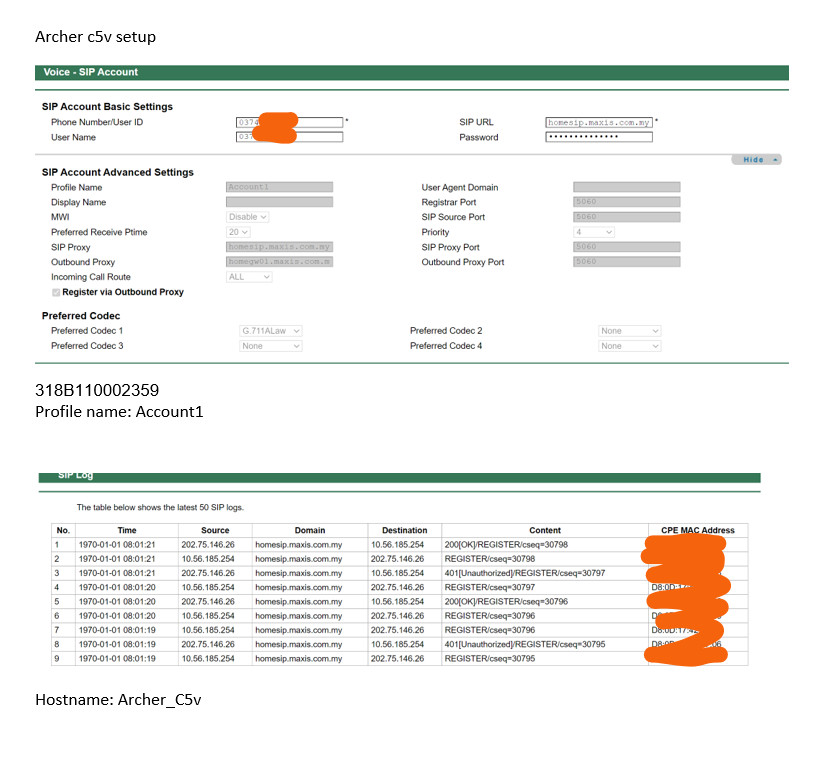
Task: Click the SIP Proxy field
Action: [x=279, y=247]
